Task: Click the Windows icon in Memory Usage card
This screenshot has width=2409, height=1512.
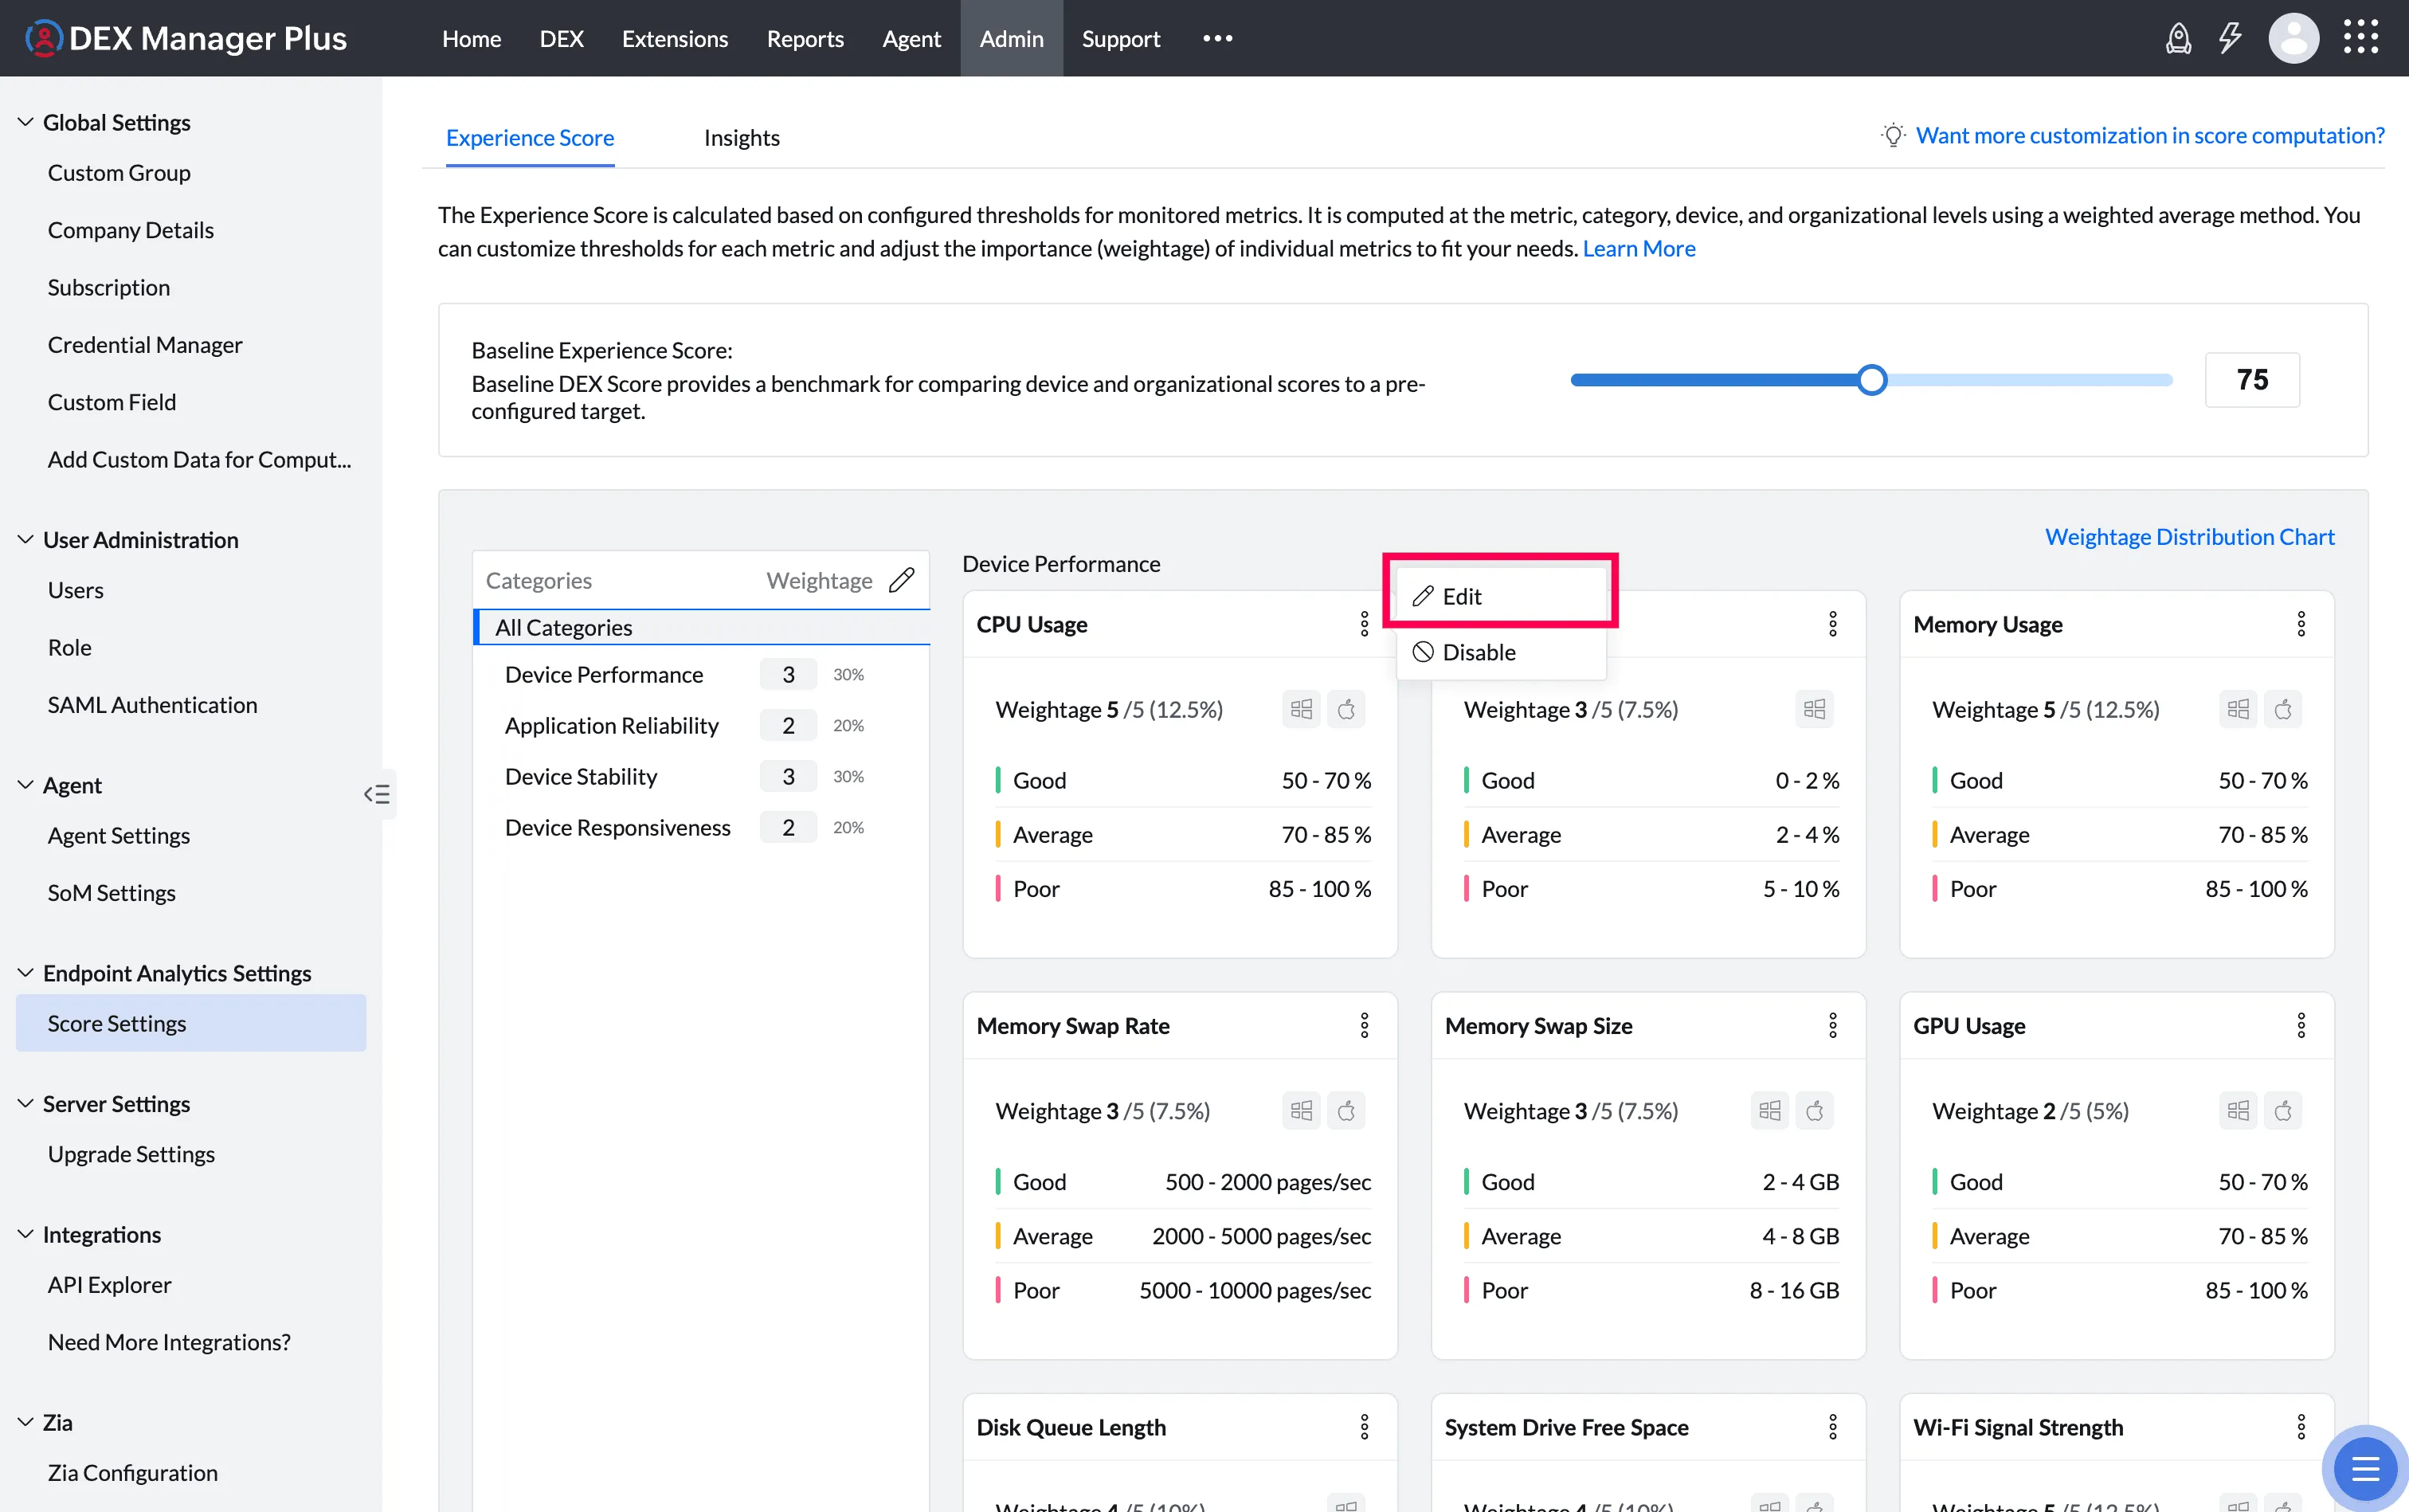Action: point(2238,709)
